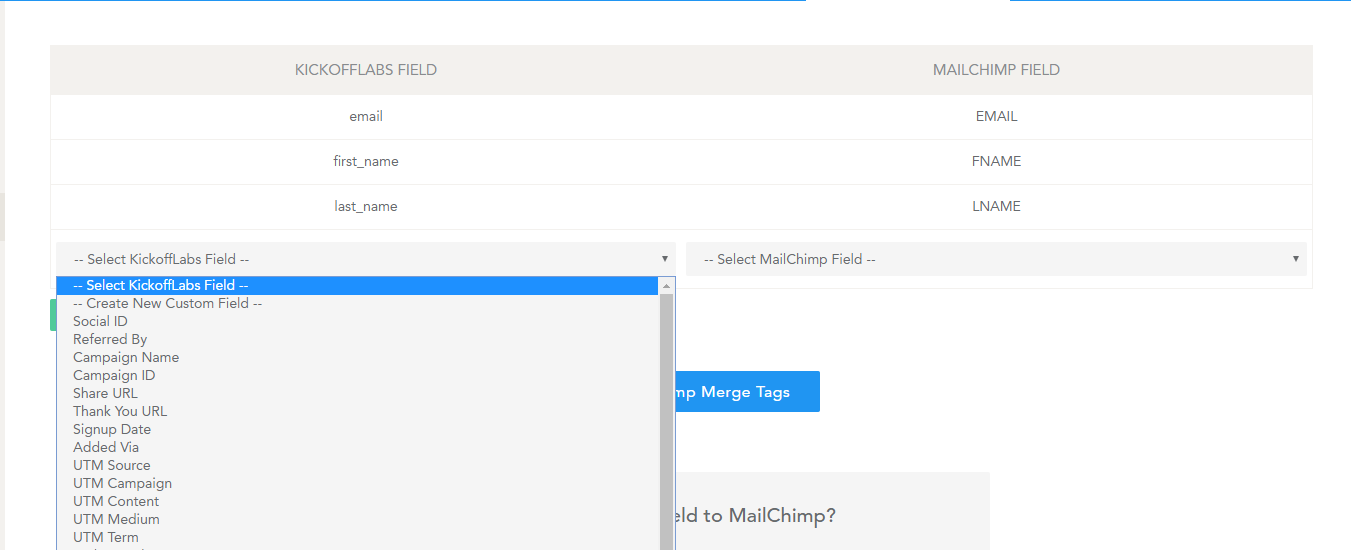The image size is (1351, 550).
Task: Select 'Referred By' from the list
Action: click(358, 339)
